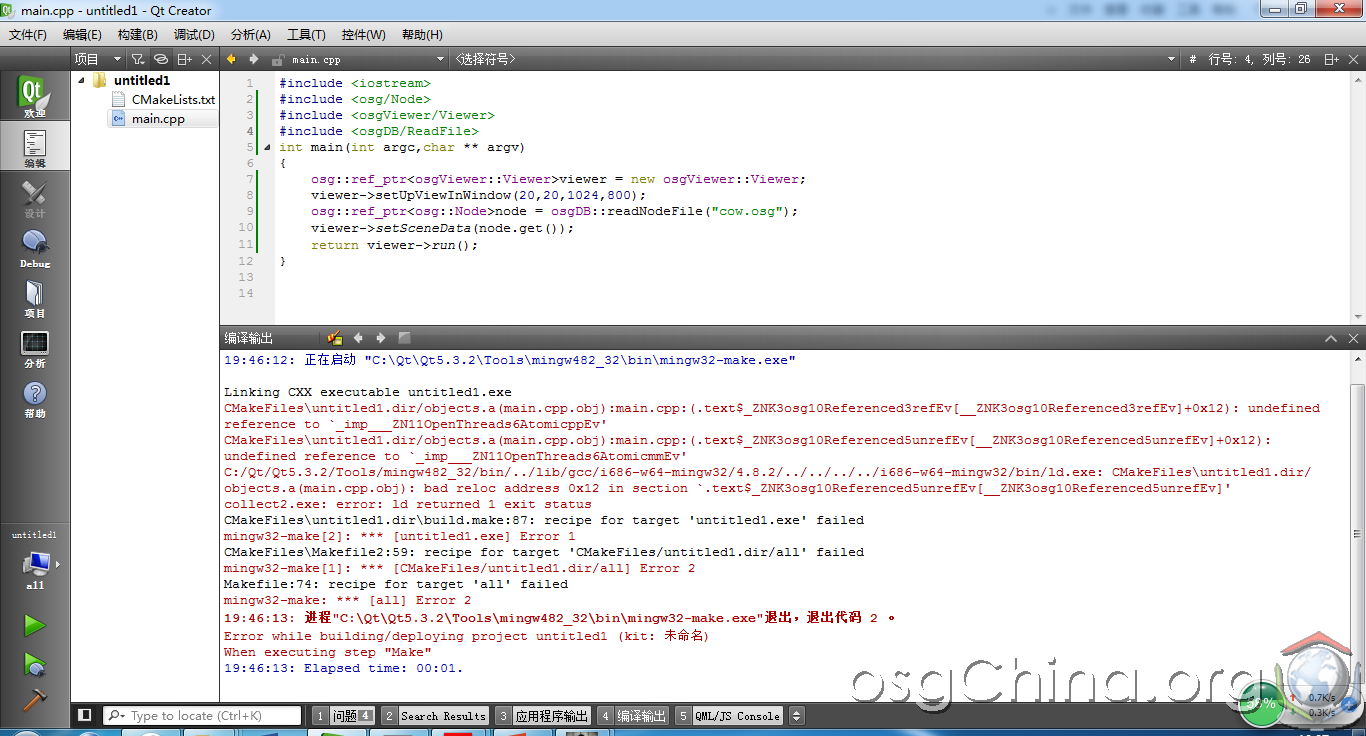Screen dimensions: 1366x736
Task: Open the 控件(W) menu
Action: [364, 34]
